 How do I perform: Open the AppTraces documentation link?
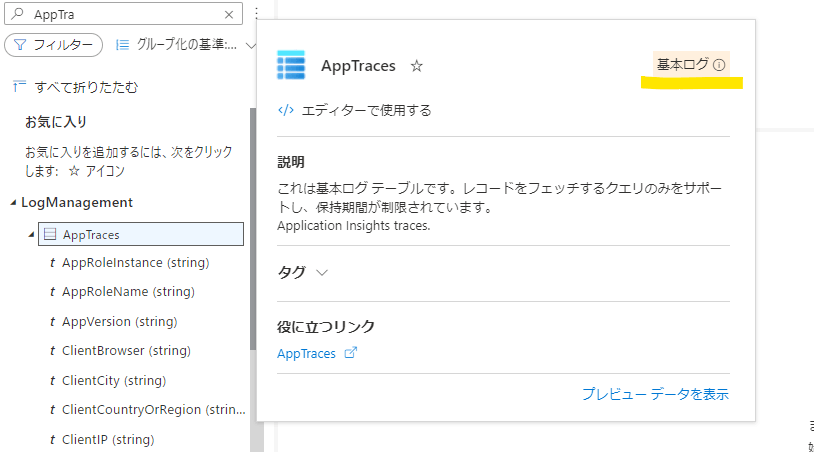[306, 354]
